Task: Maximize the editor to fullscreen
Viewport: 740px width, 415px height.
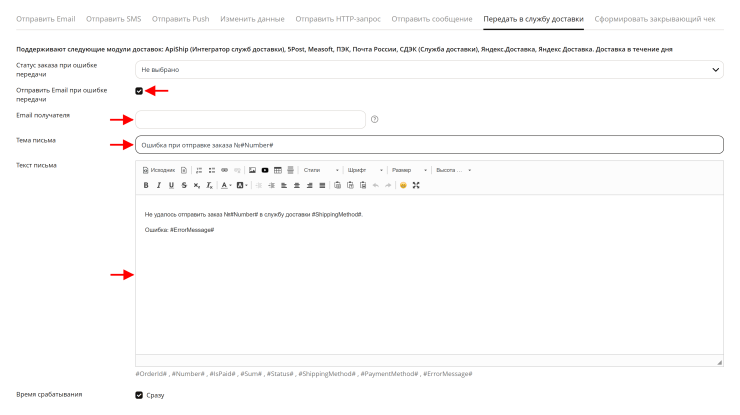Action: tap(416, 185)
